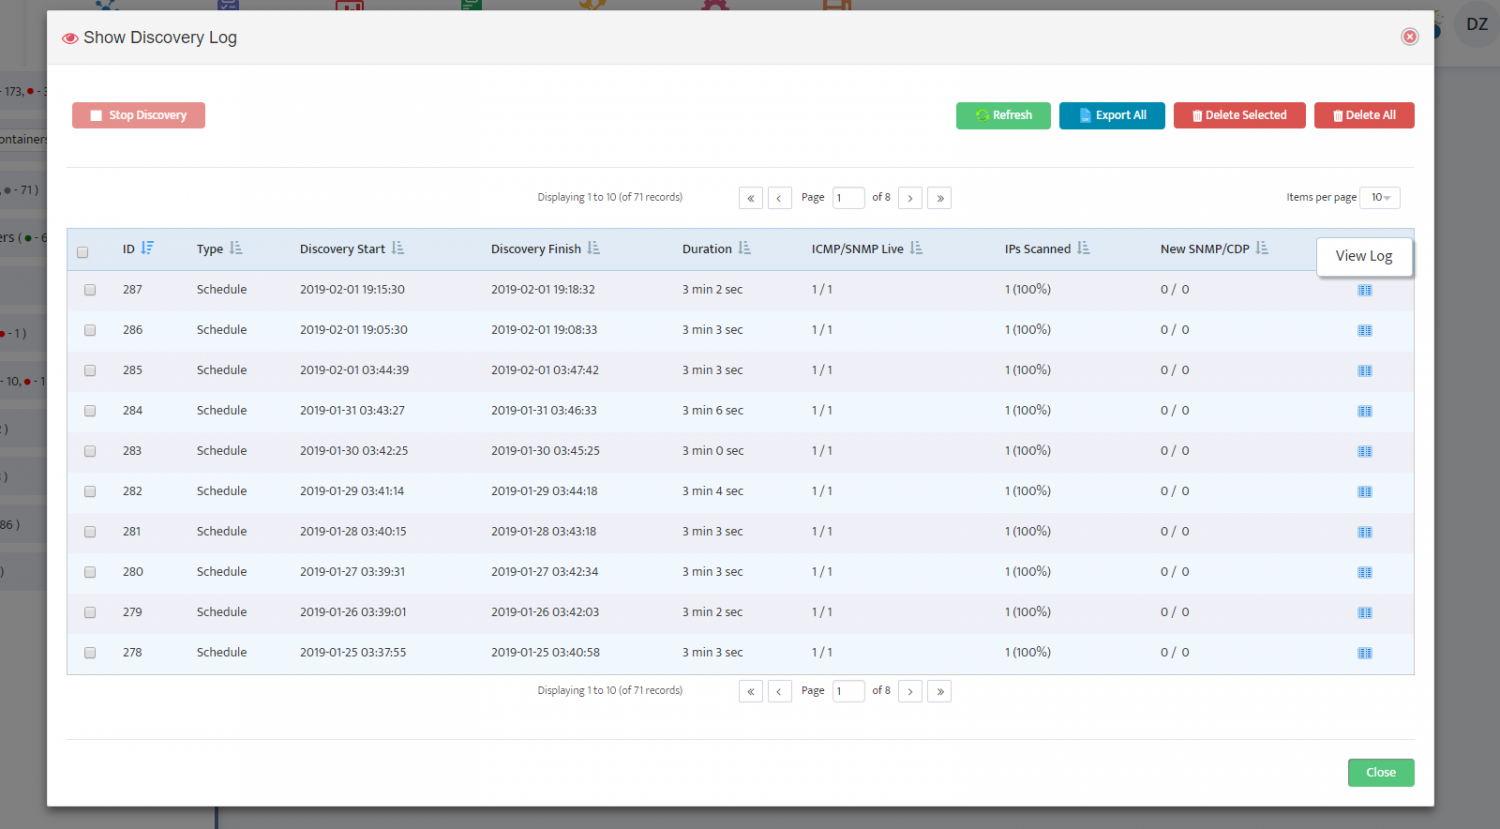Open the Items per page dropdown
Viewport: 1500px width, 829px height.
click(x=1380, y=197)
